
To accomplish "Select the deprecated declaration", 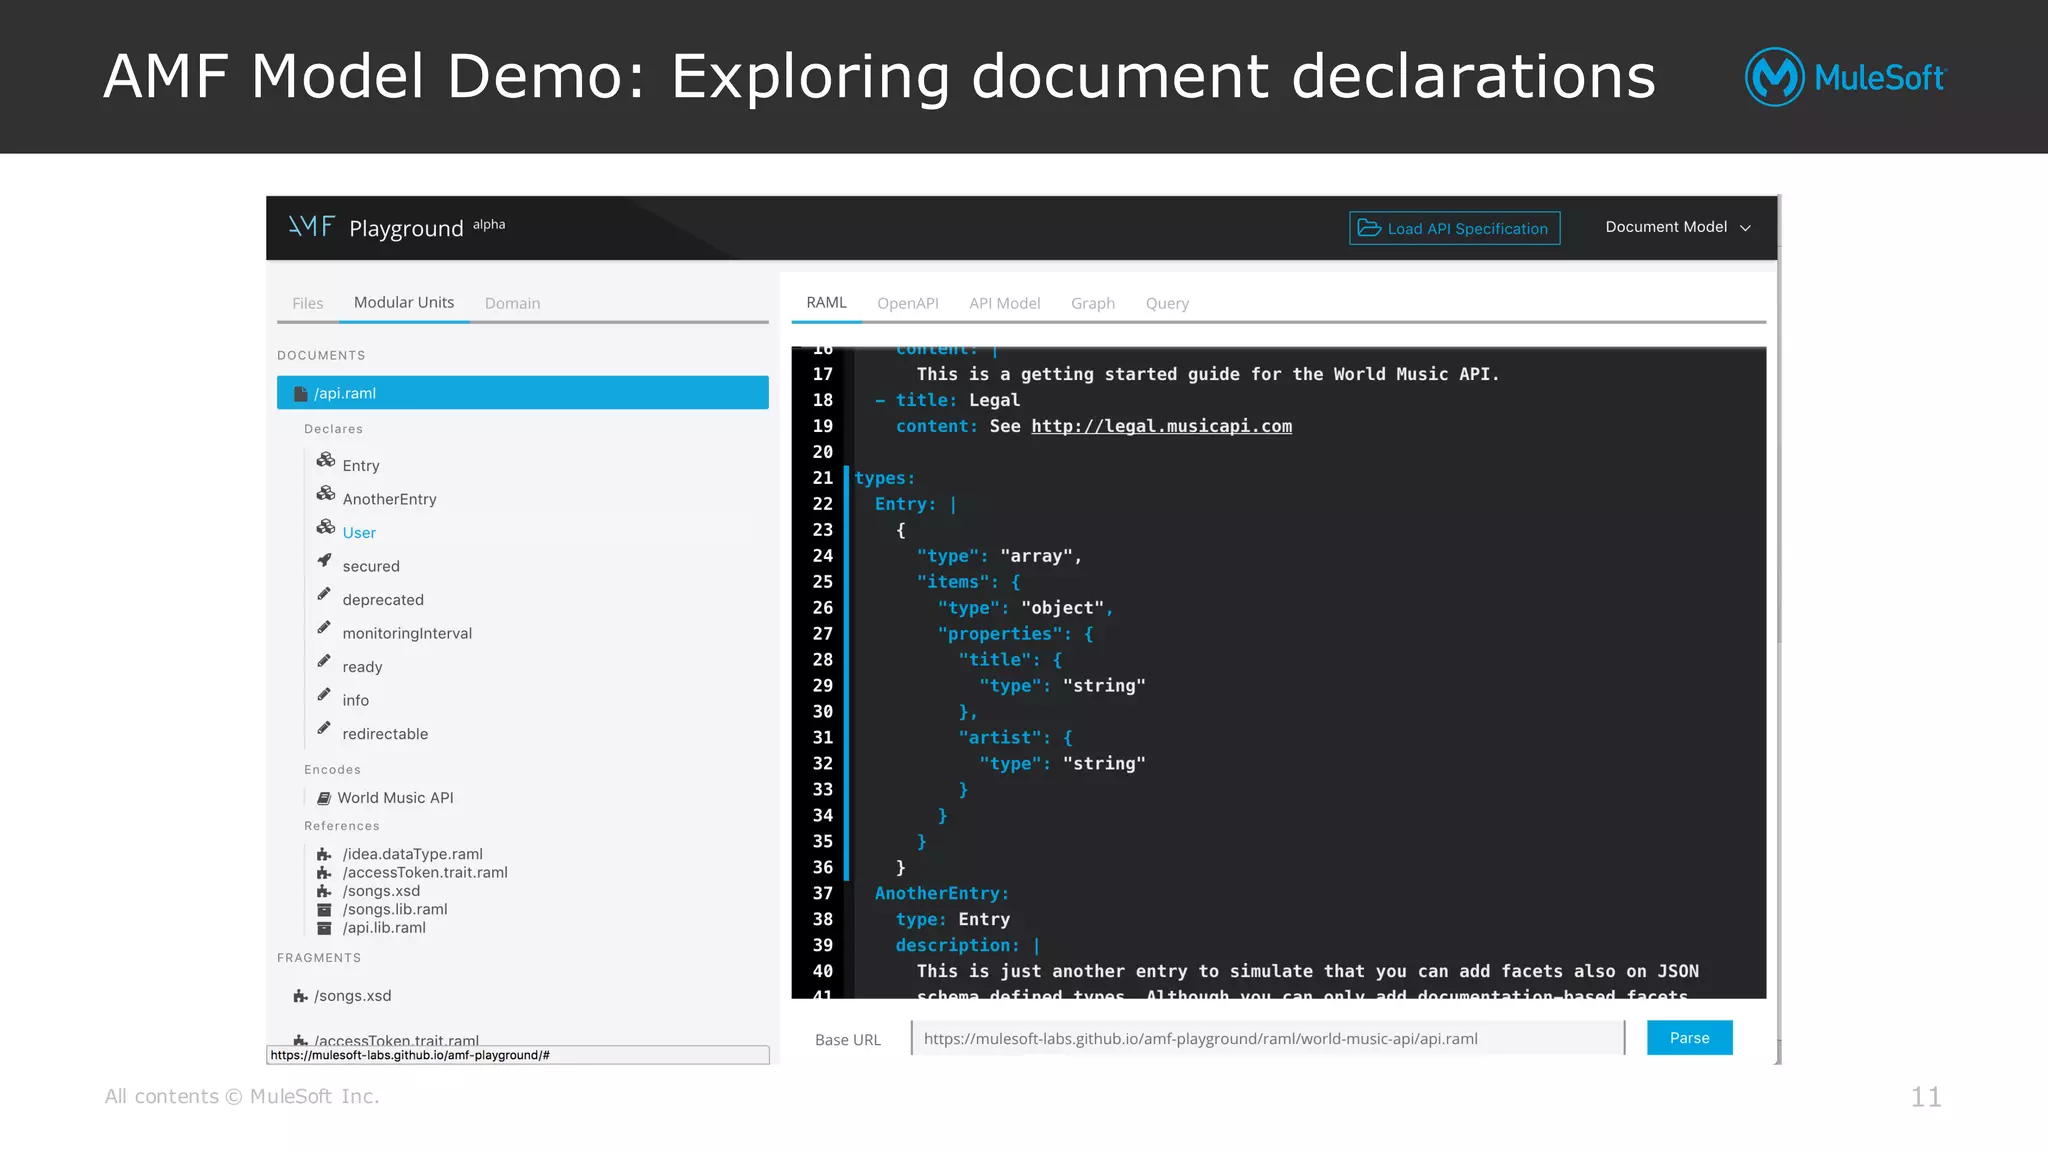I will click(383, 600).
